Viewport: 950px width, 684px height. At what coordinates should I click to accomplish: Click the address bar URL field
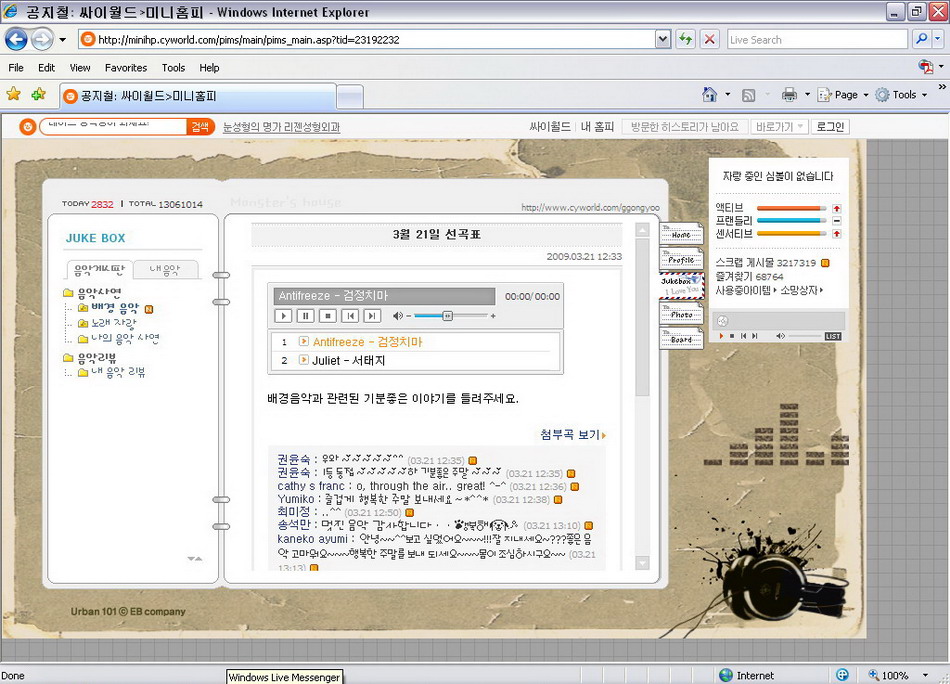click(367, 40)
